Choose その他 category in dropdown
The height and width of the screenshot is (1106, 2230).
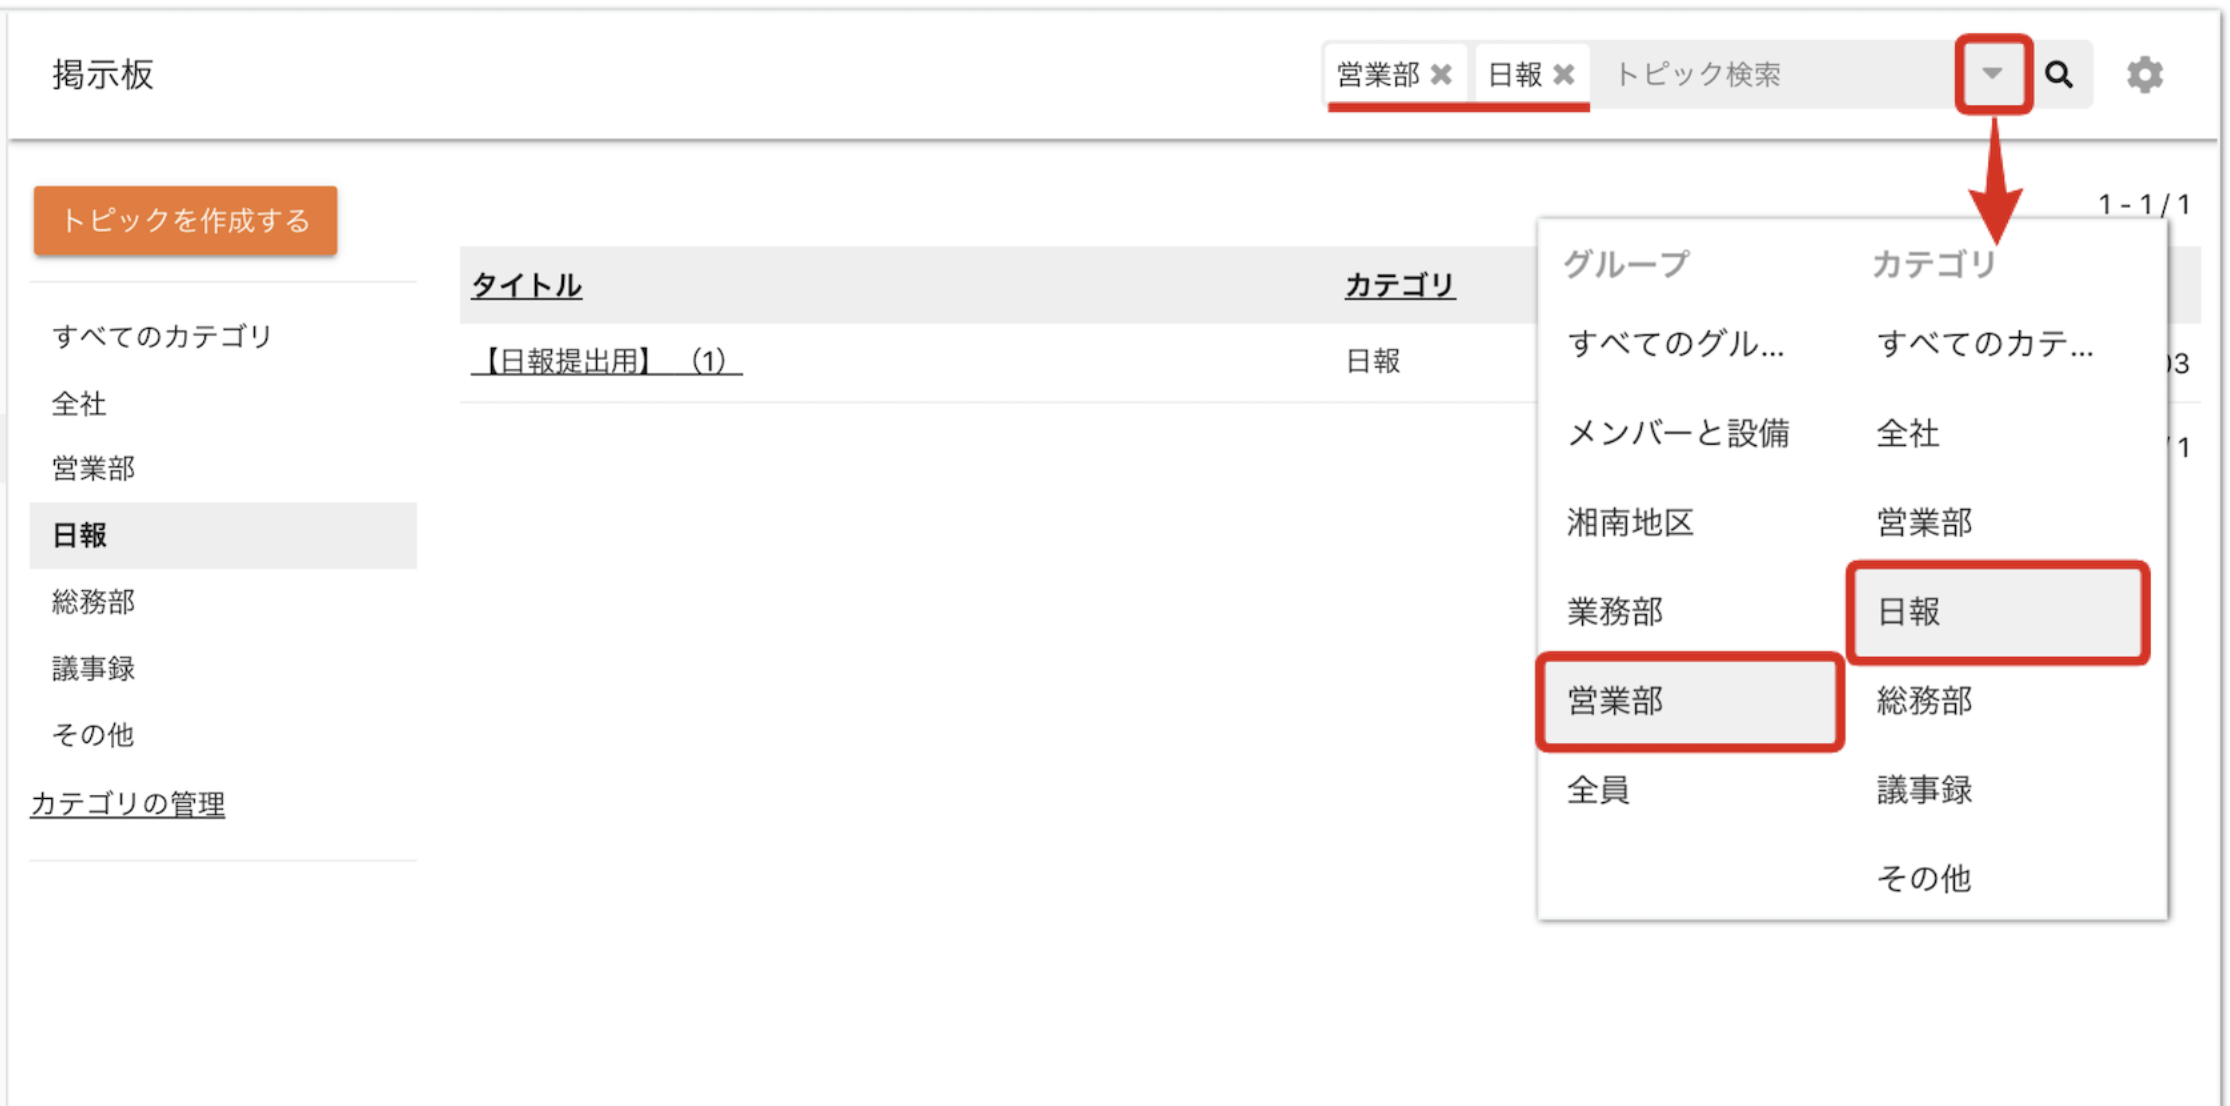1923,878
